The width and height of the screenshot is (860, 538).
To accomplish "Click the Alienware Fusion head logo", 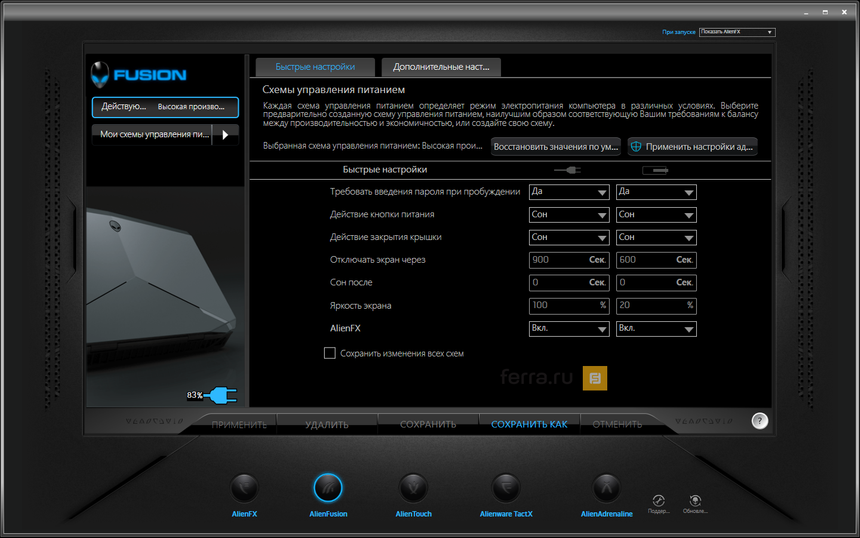I will point(100,75).
